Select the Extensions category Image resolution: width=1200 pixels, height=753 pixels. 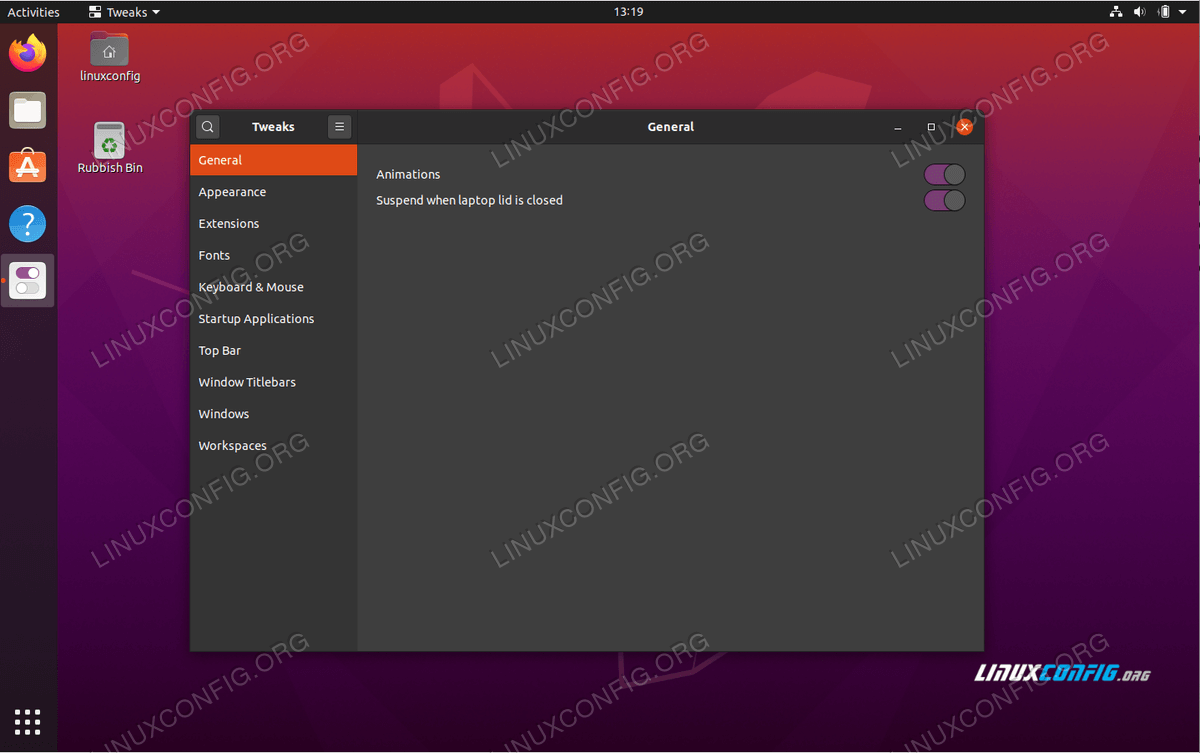coord(273,224)
